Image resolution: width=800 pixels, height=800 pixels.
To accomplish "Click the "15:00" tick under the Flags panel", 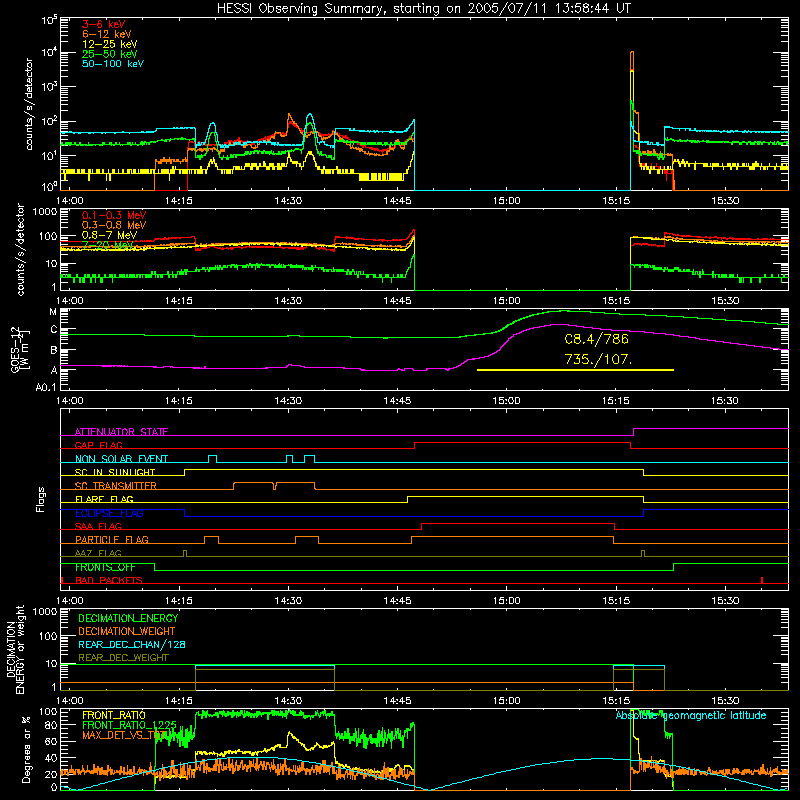I will 507,601.
